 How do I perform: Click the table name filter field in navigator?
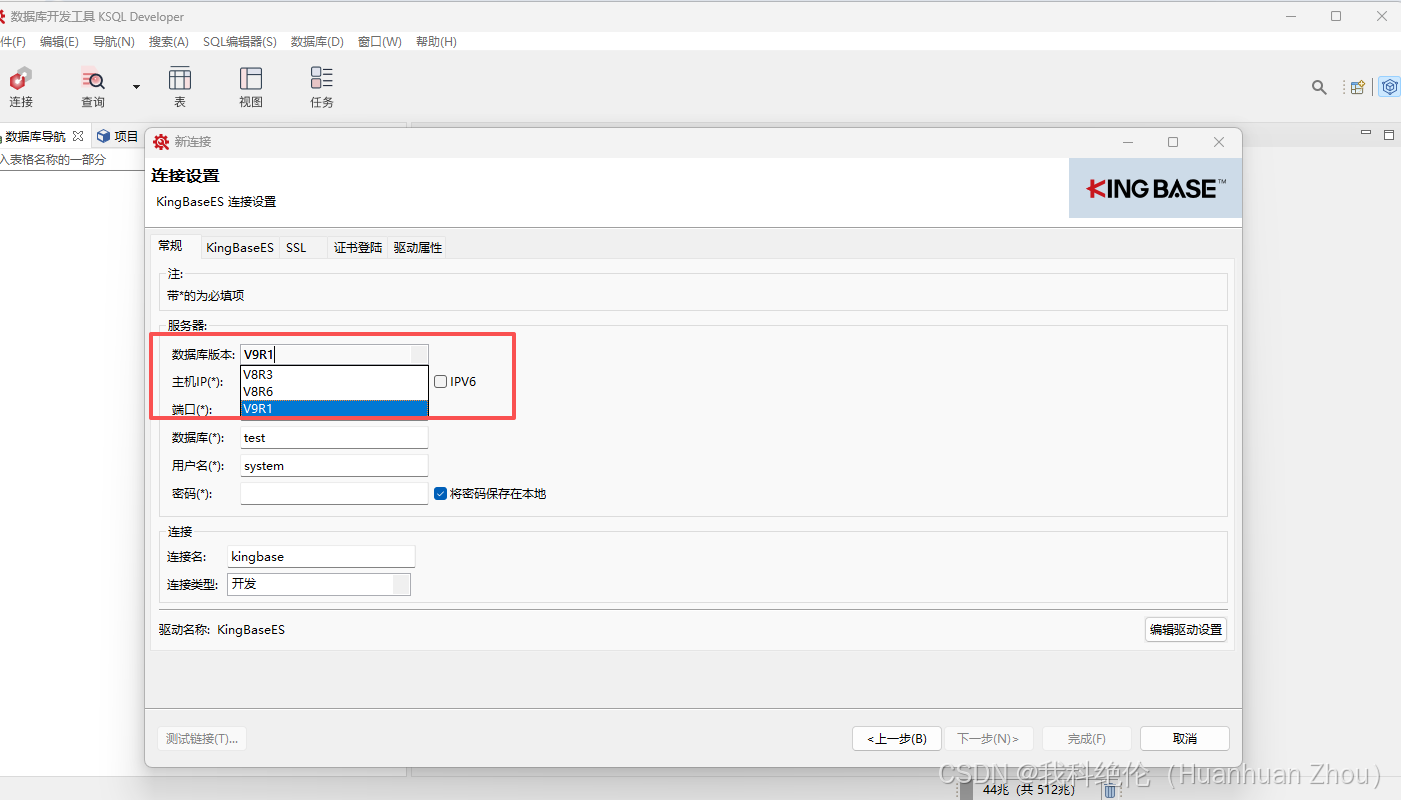point(73,160)
